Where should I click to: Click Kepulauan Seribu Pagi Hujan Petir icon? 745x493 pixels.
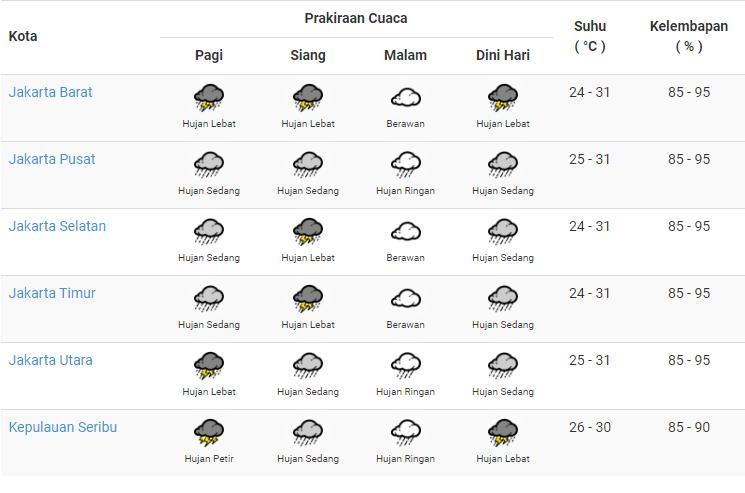click(x=209, y=433)
